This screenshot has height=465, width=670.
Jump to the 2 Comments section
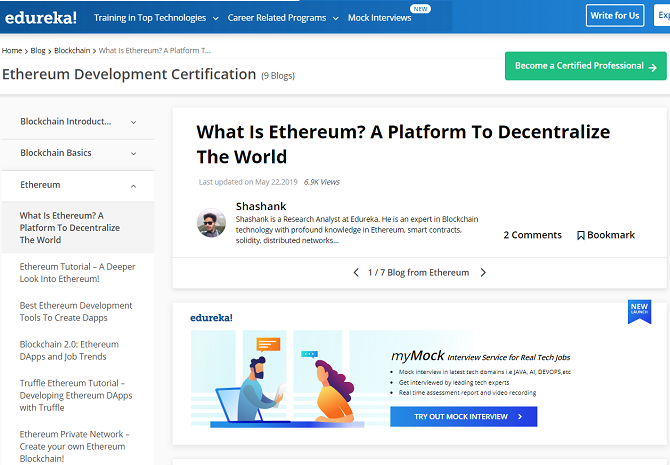click(x=532, y=235)
